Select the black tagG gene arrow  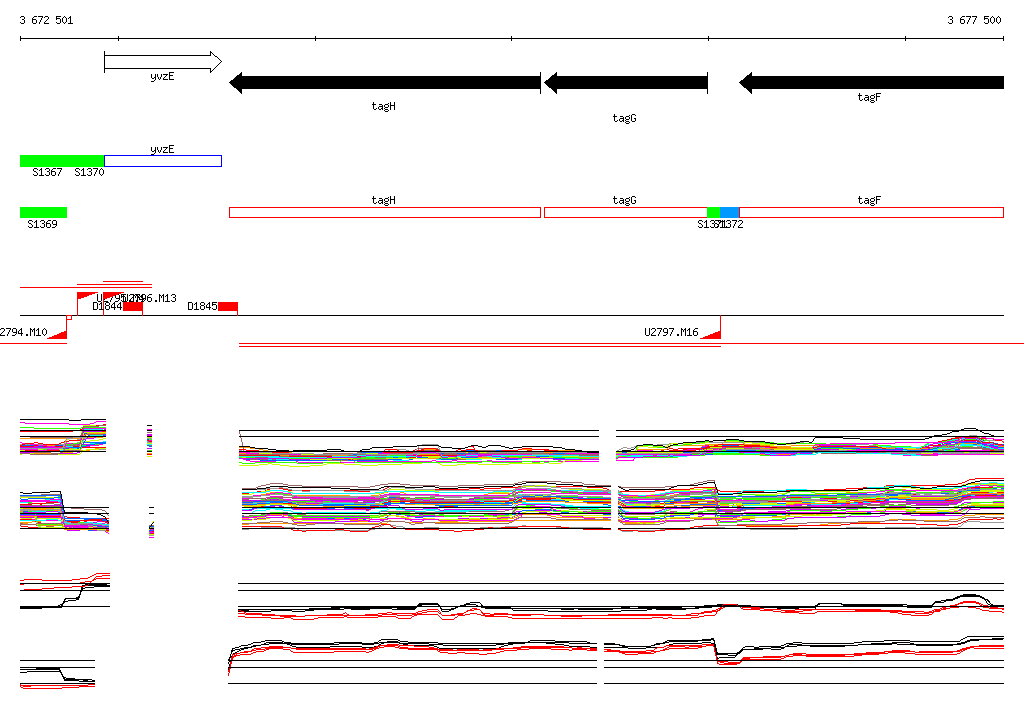coord(626,83)
